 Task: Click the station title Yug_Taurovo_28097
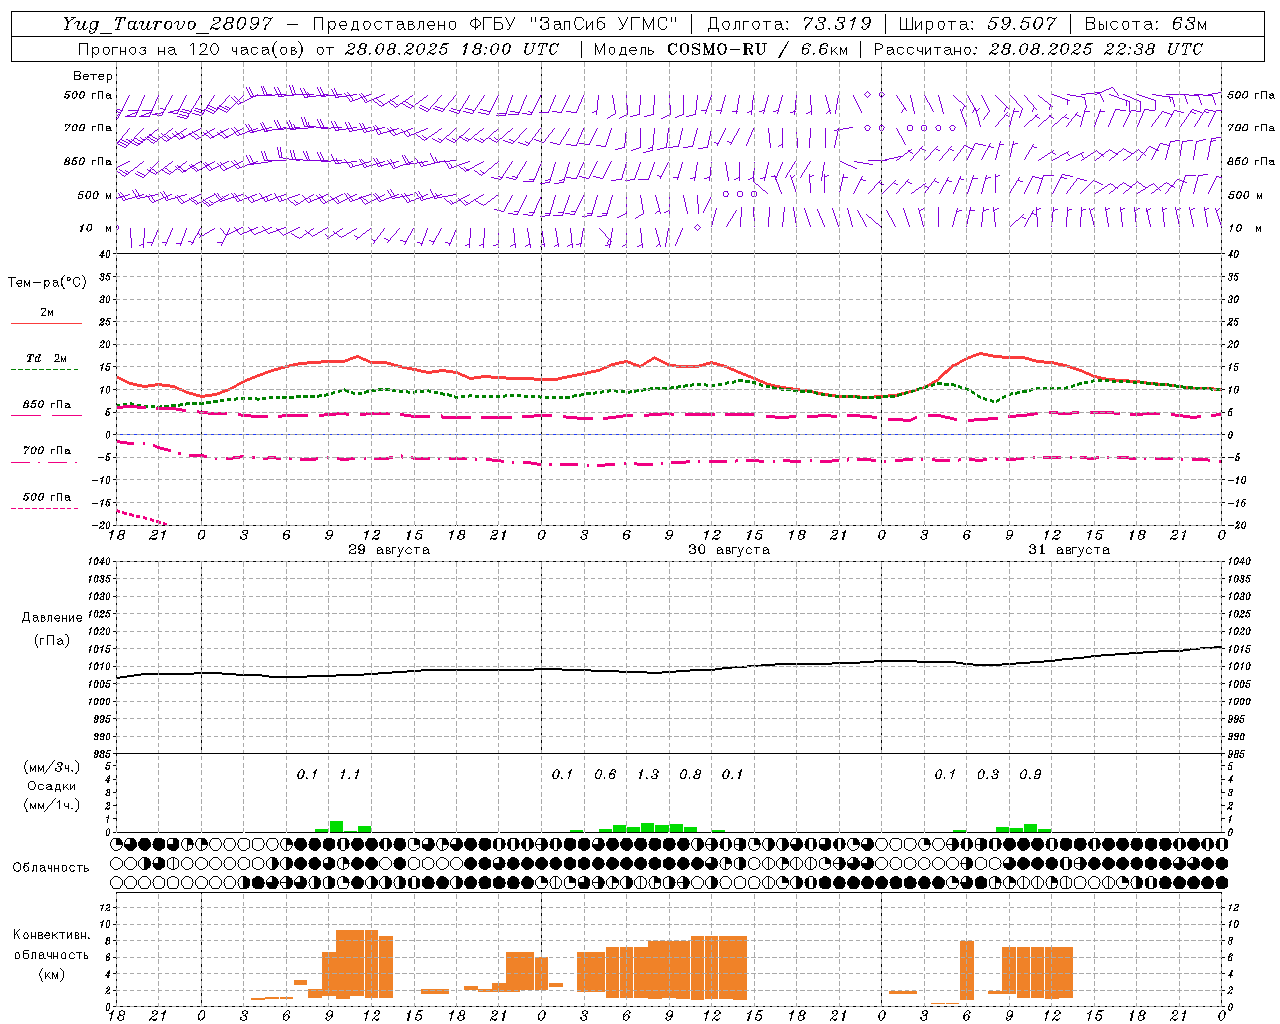click(167, 24)
